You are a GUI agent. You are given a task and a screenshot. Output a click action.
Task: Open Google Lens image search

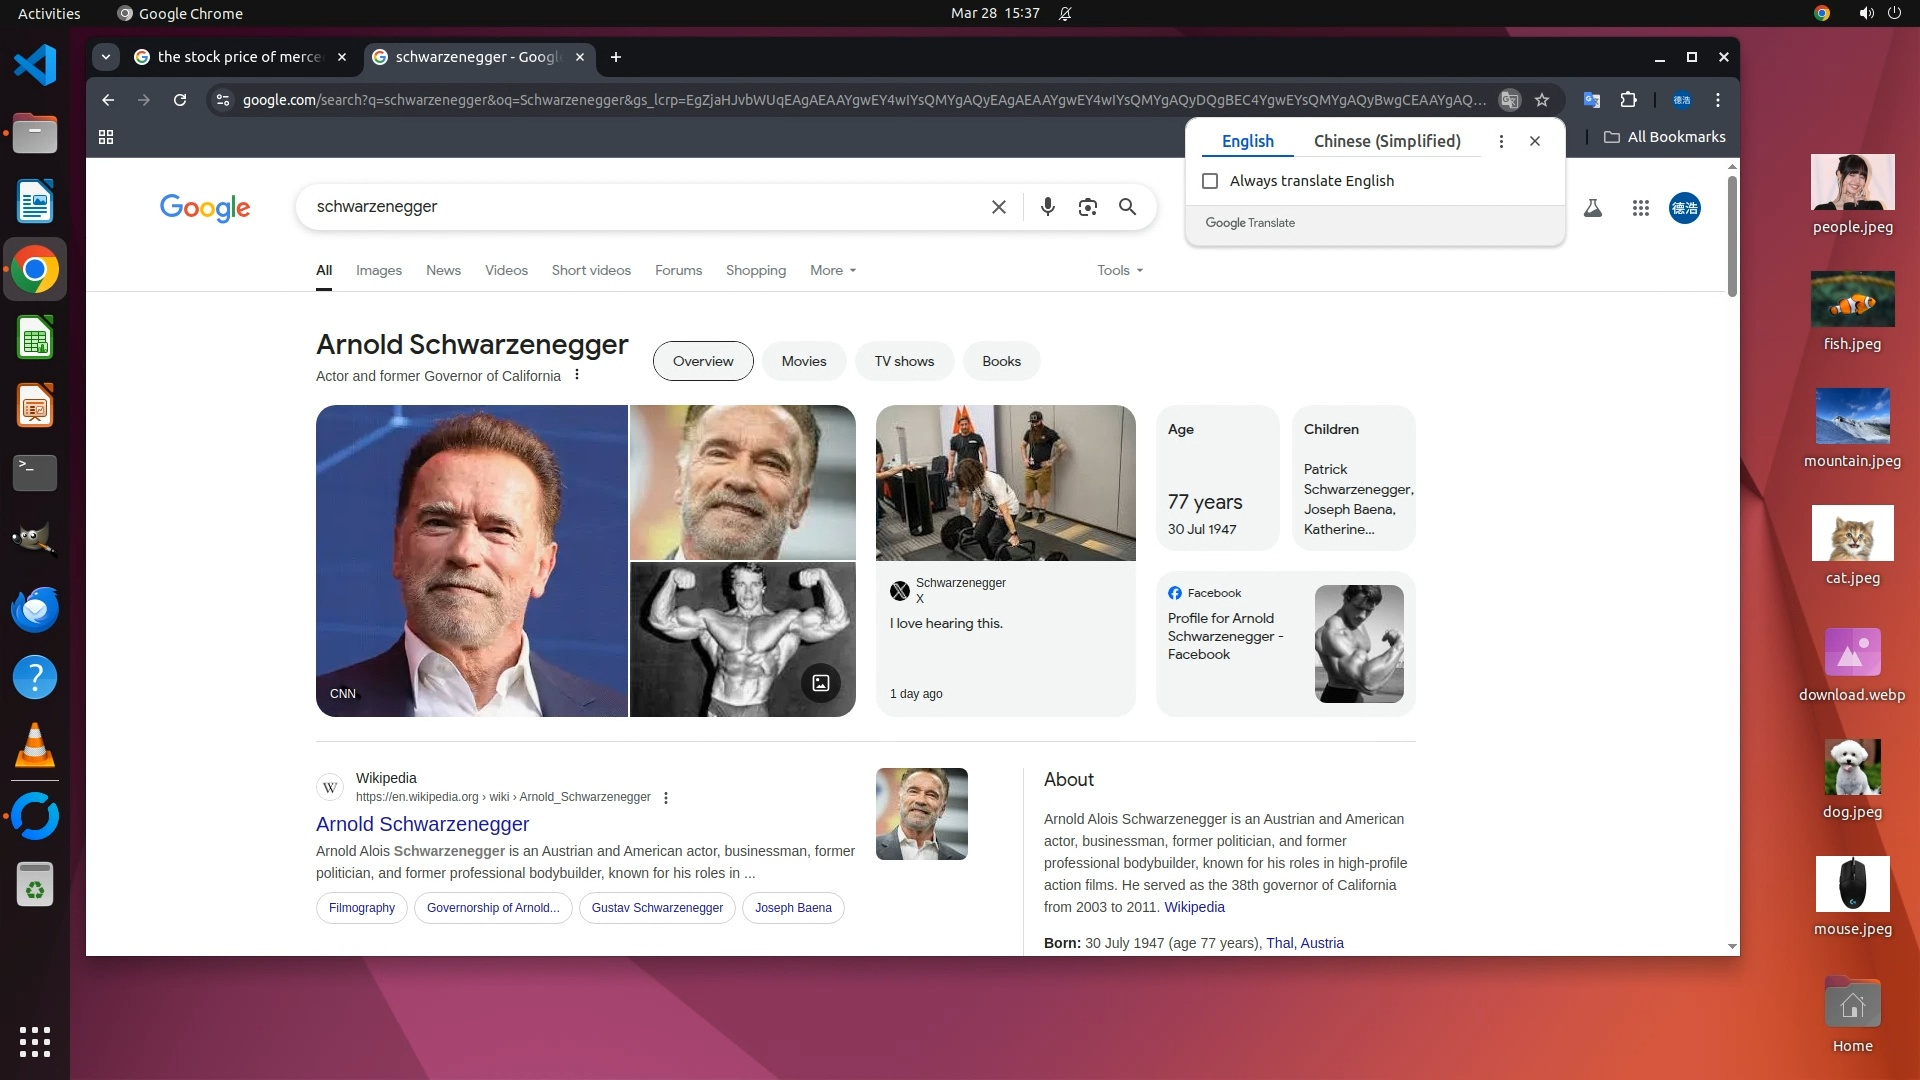point(1087,207)
